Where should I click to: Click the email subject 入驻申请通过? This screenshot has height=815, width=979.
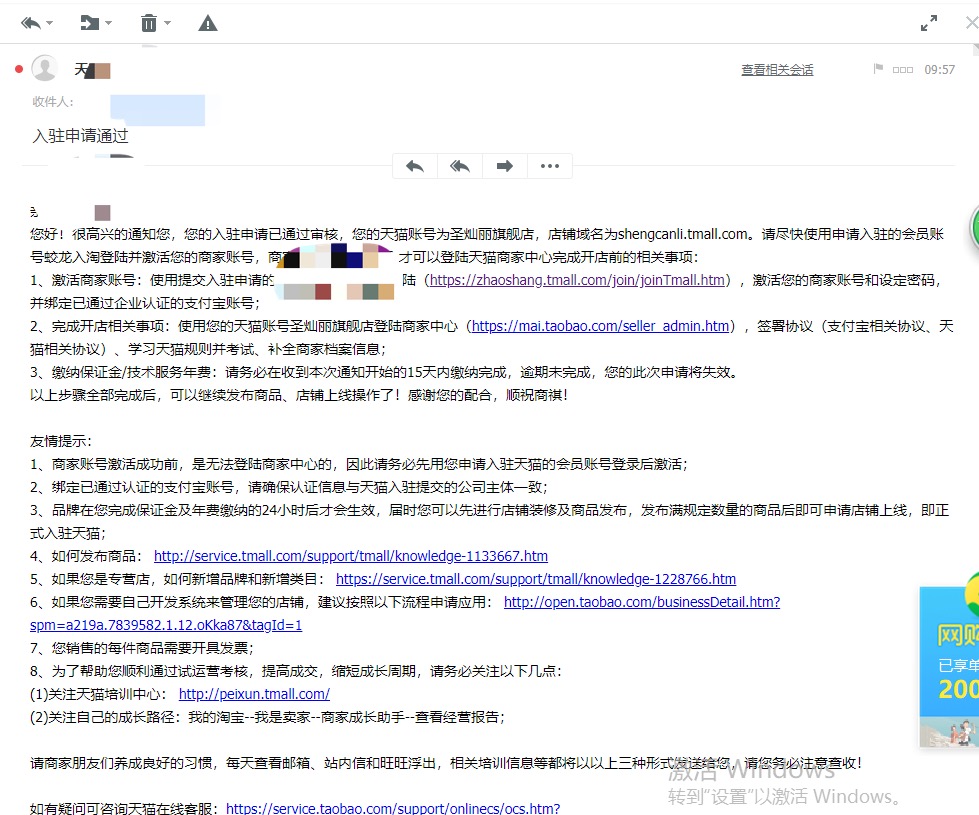[81, 136]
